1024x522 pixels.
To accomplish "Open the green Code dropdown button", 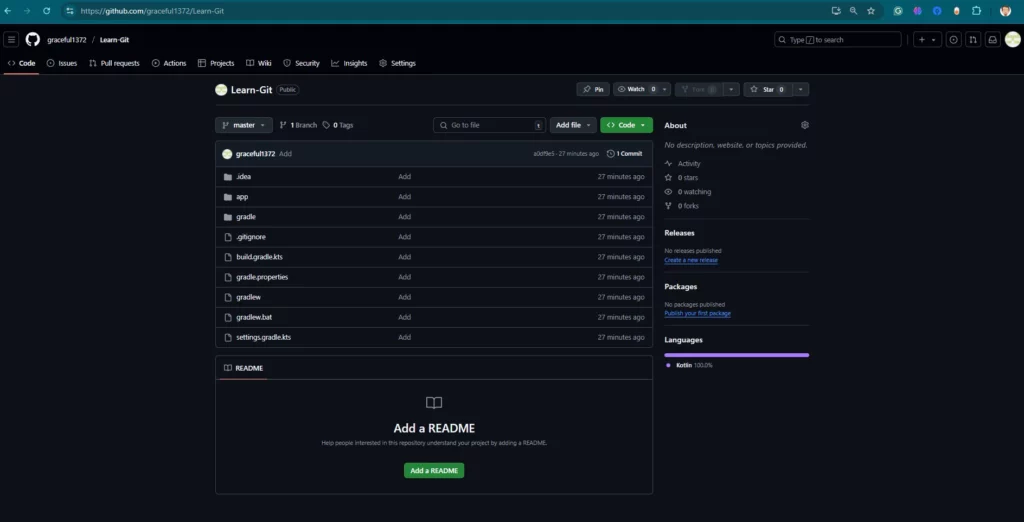I will coord(626,125).
